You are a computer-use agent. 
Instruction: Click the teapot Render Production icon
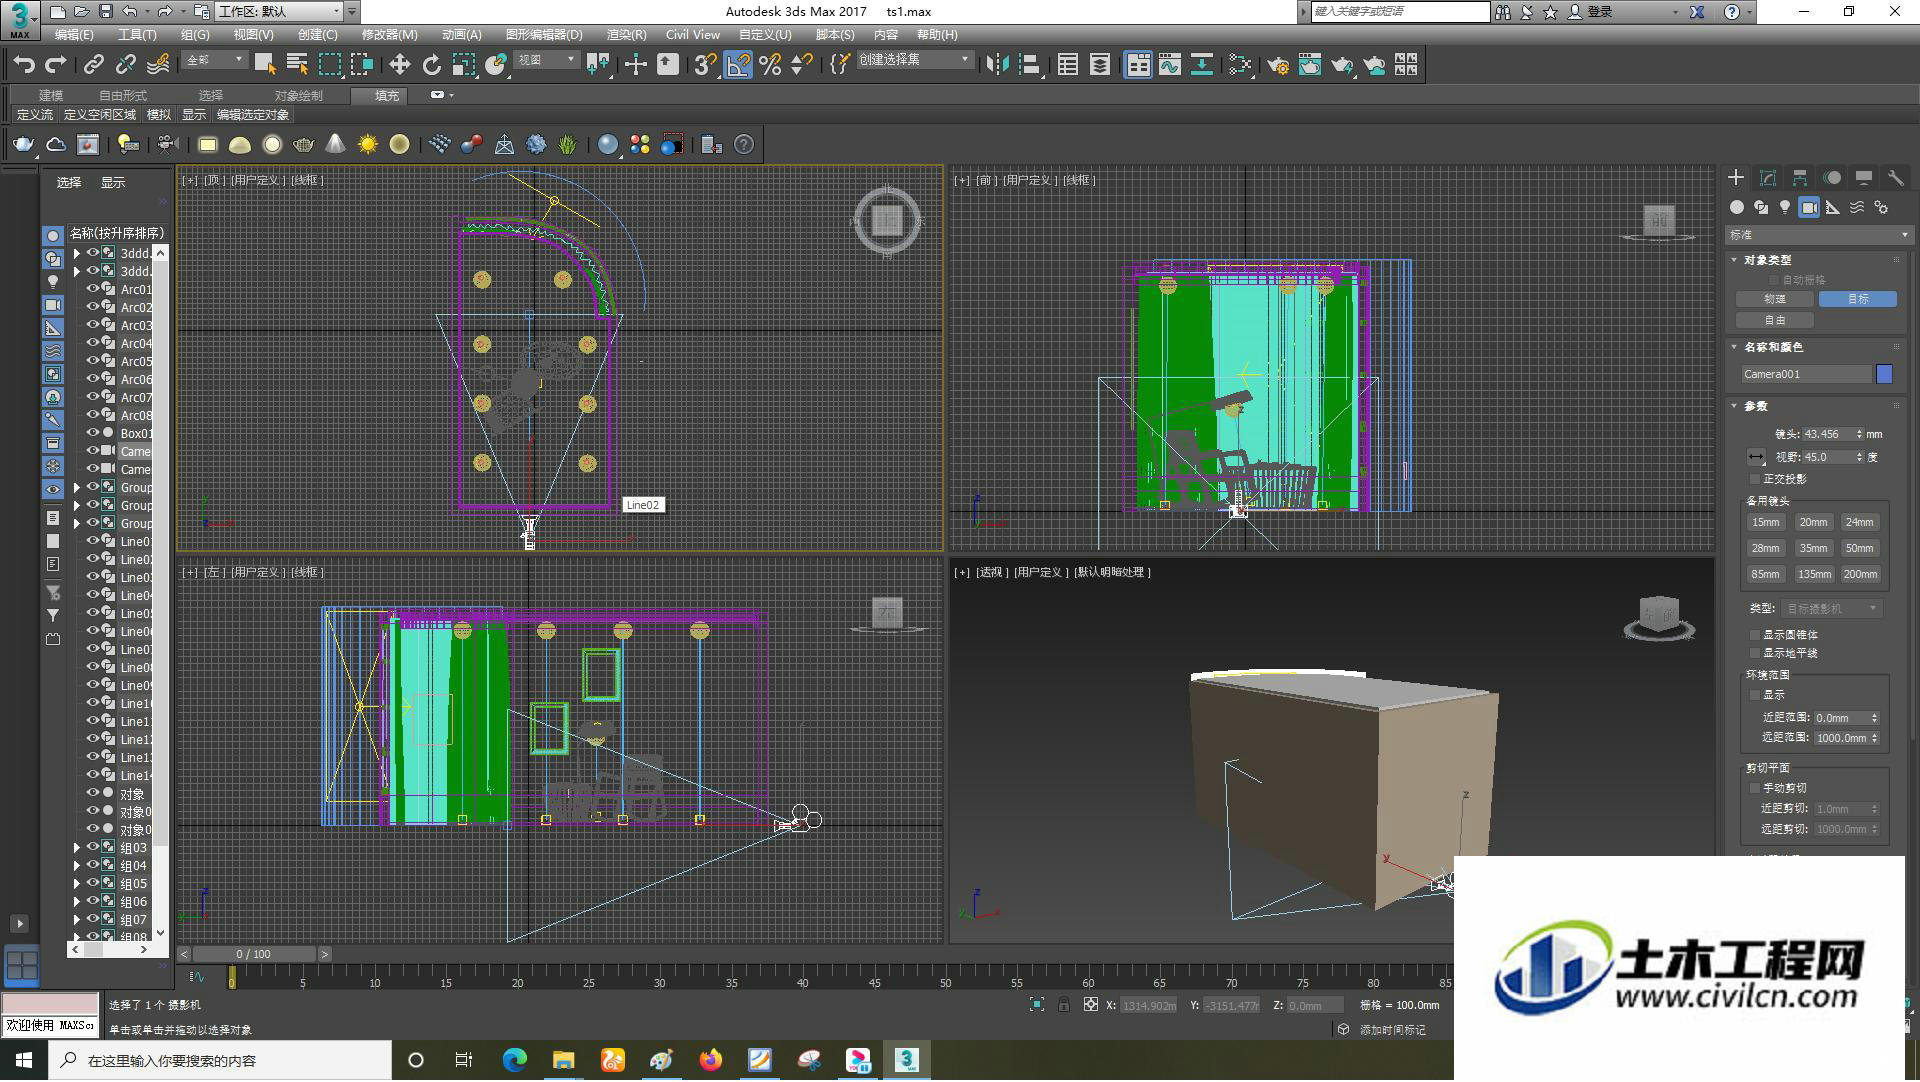click(1342, 65)
